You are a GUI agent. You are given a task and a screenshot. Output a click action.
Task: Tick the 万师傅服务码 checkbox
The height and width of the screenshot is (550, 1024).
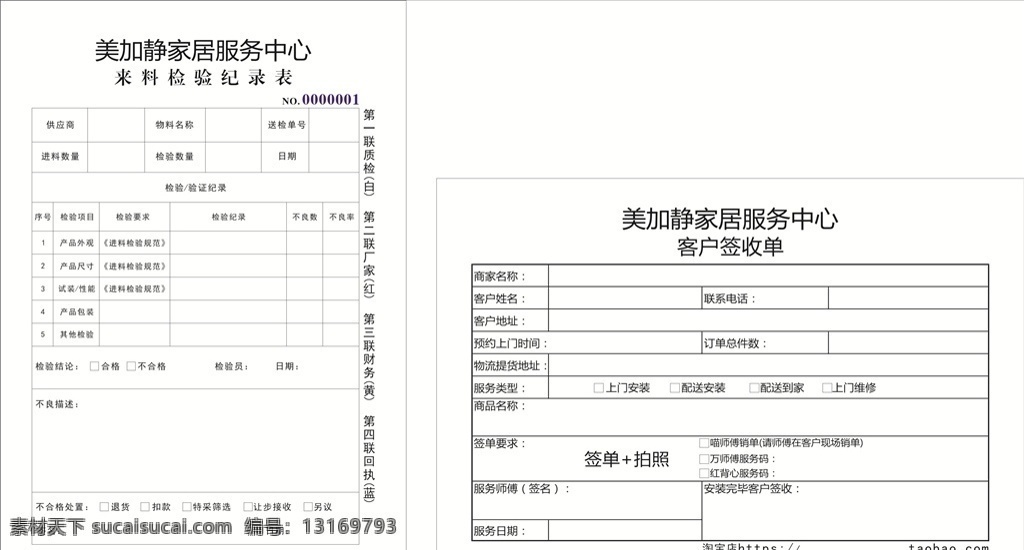click(703, 459)
